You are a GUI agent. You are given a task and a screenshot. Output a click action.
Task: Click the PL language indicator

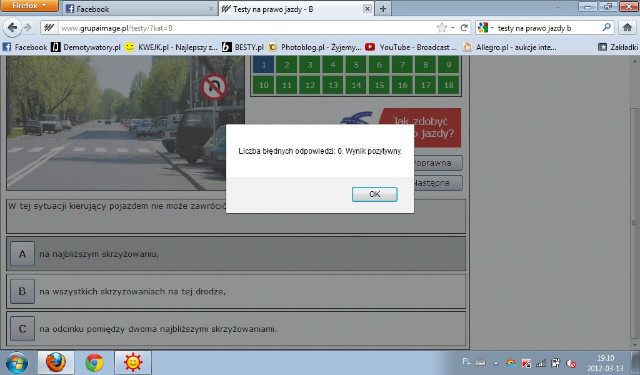(x=466, y=362)
